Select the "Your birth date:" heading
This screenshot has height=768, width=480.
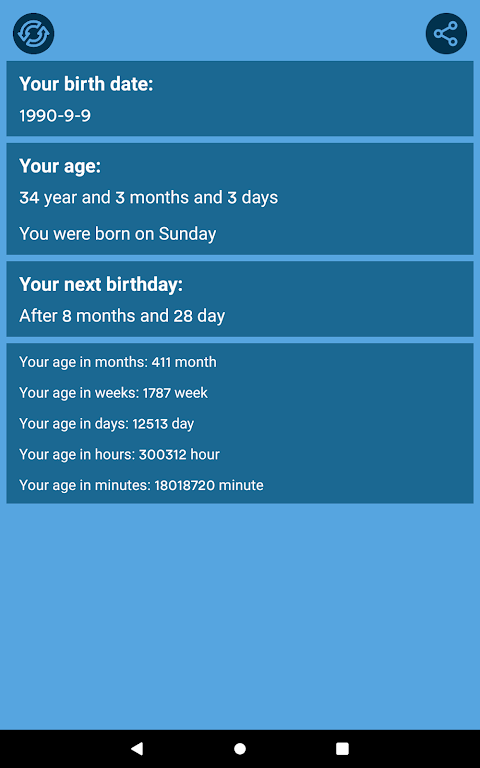click(86, 84)
